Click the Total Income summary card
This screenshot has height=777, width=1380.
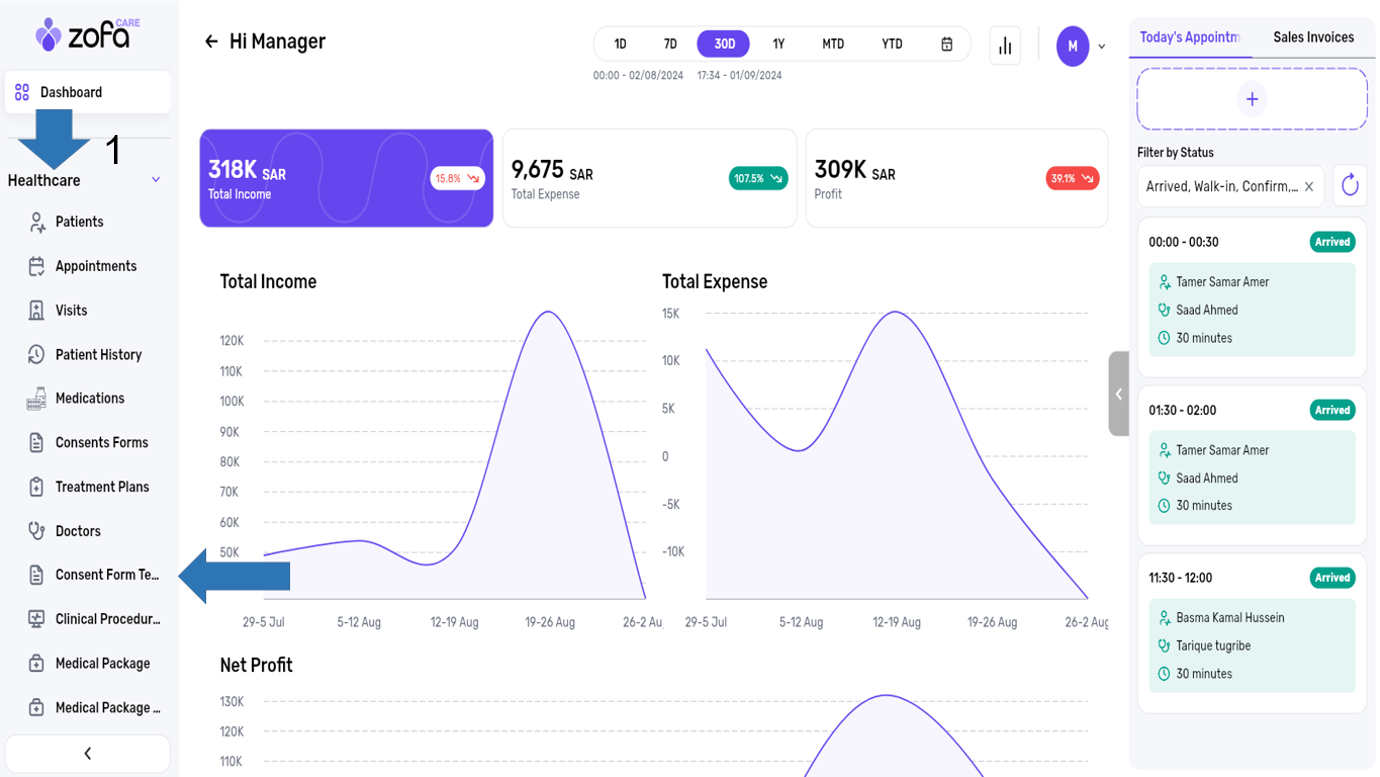[346, 178]
